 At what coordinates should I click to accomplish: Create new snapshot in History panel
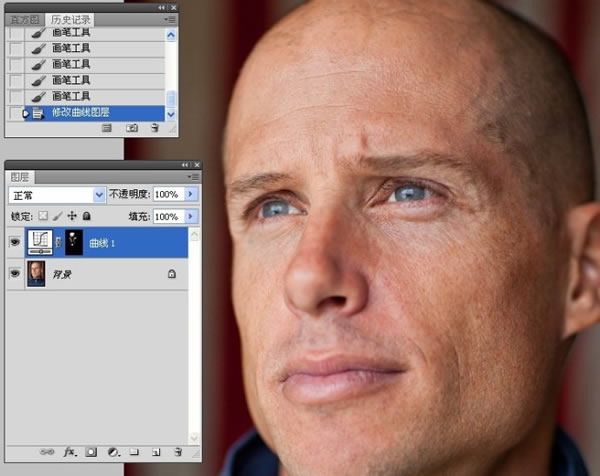(132, 128)
